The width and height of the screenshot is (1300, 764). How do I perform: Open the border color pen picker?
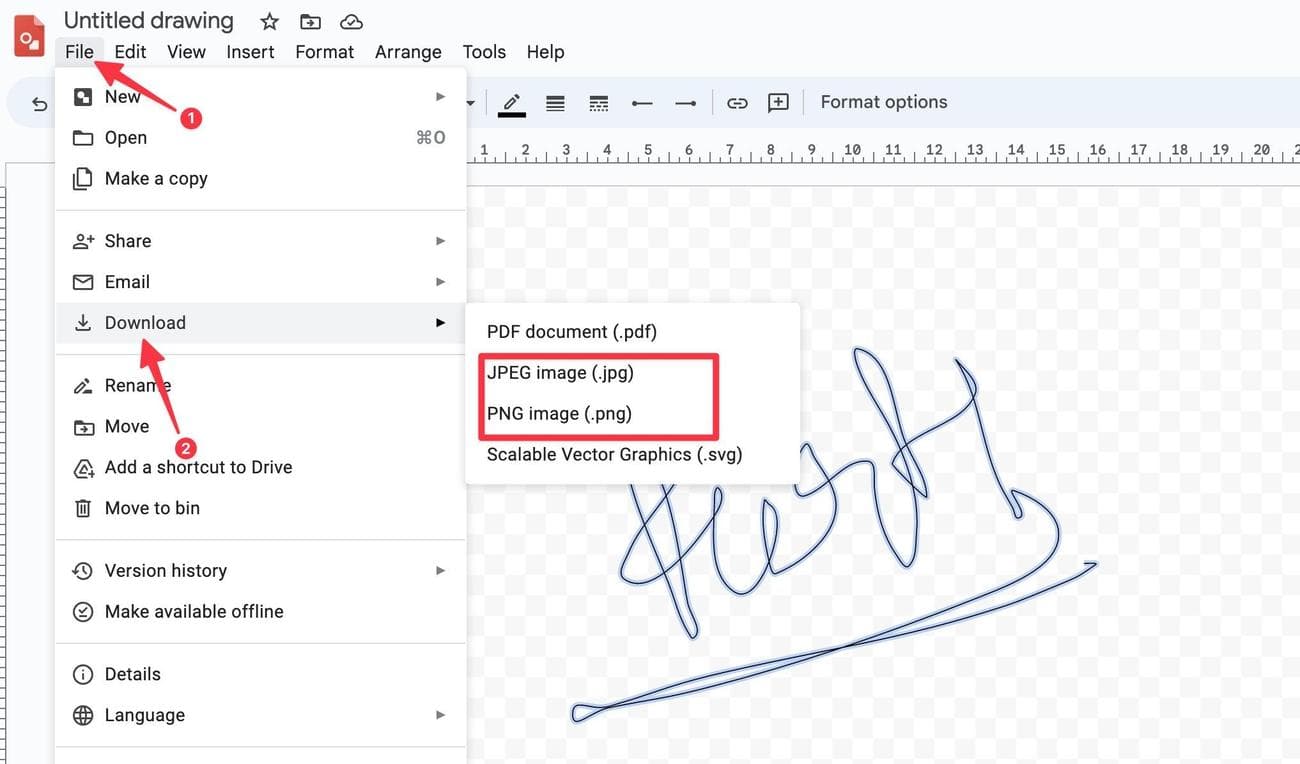512,103
